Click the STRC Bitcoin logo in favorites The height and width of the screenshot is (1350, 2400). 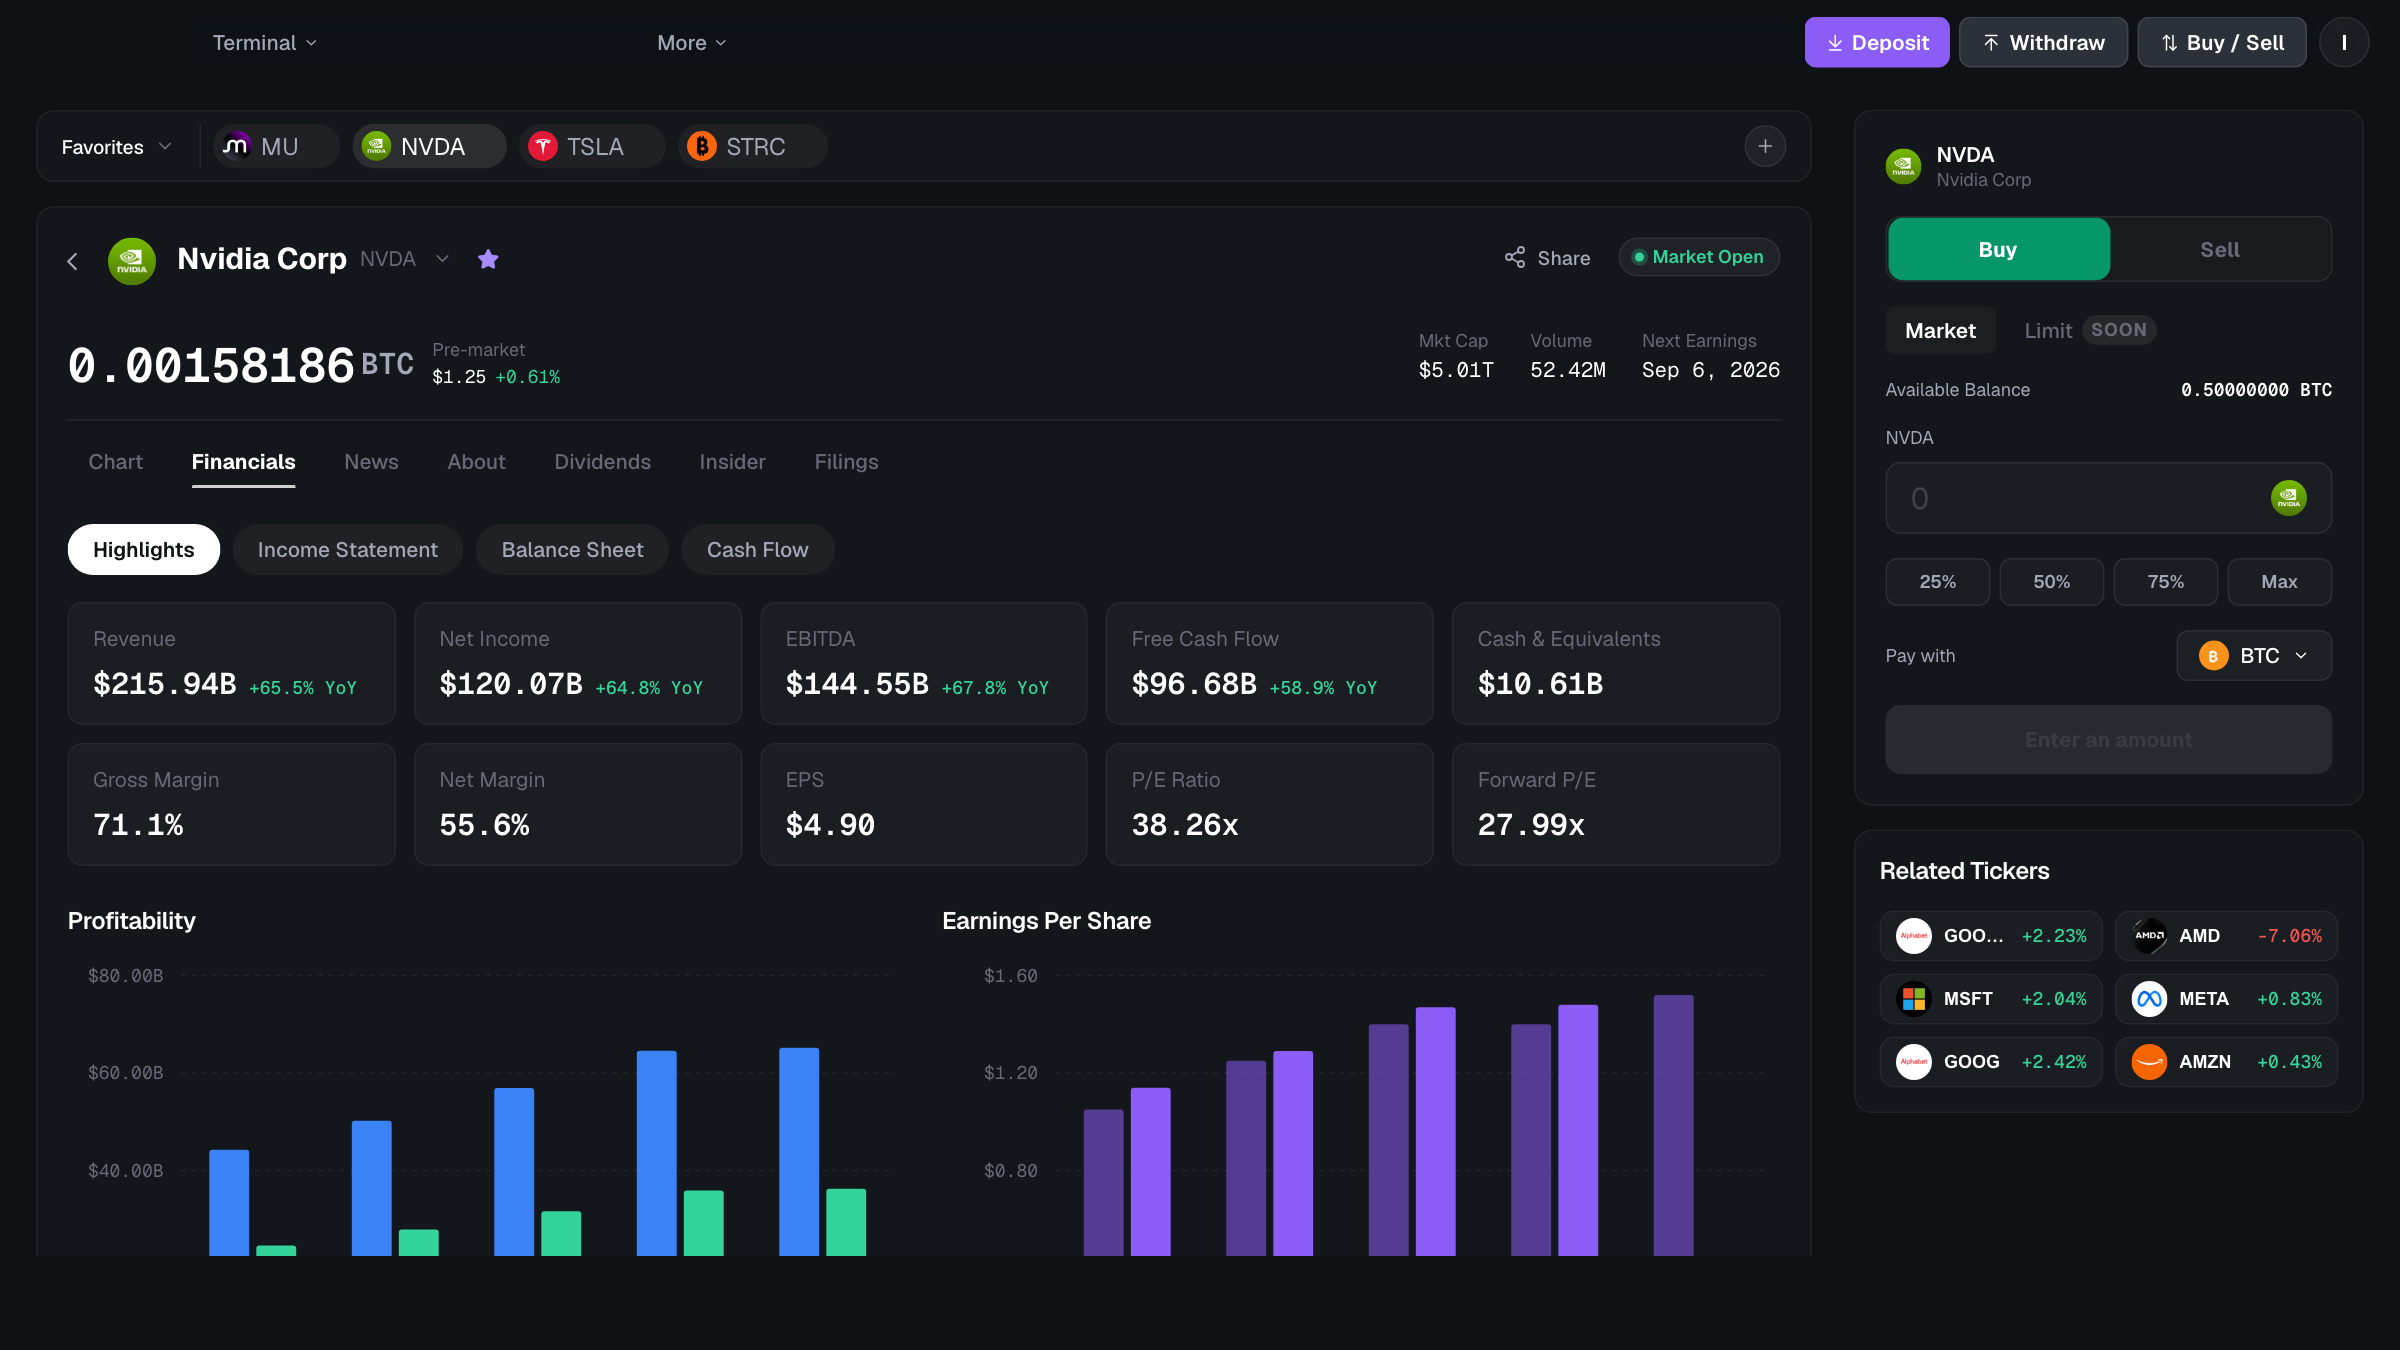702,146
